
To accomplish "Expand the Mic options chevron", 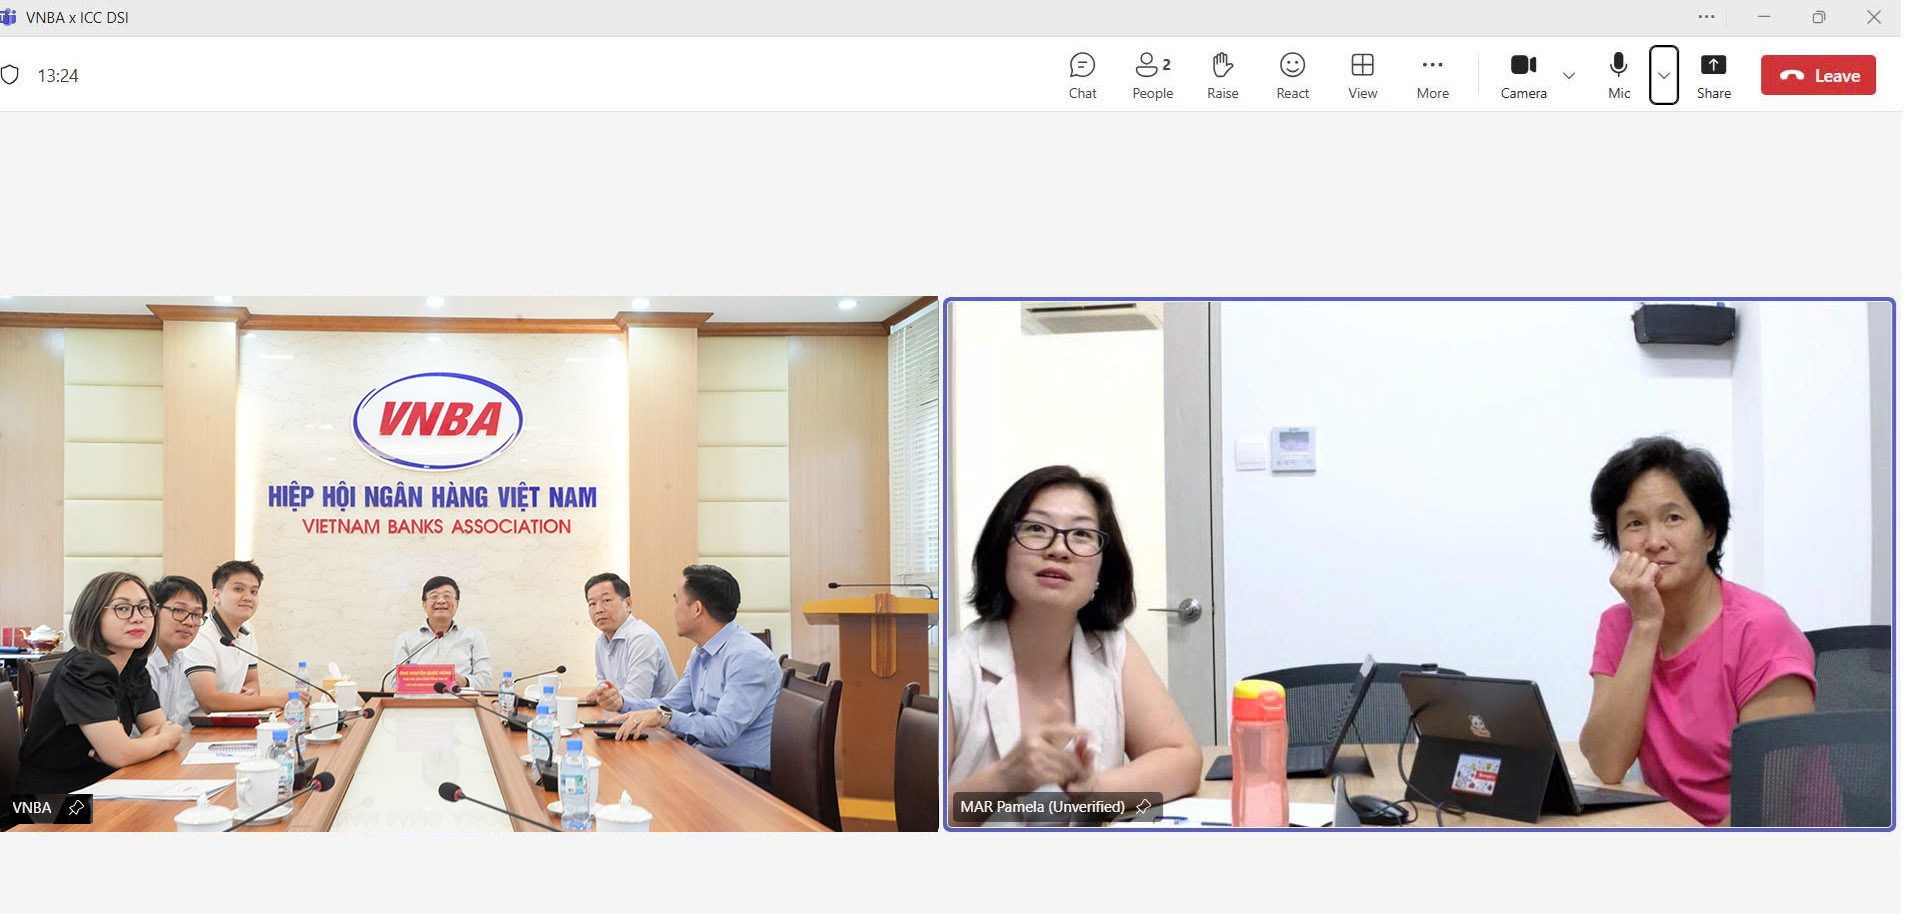I will [1663, 76].
